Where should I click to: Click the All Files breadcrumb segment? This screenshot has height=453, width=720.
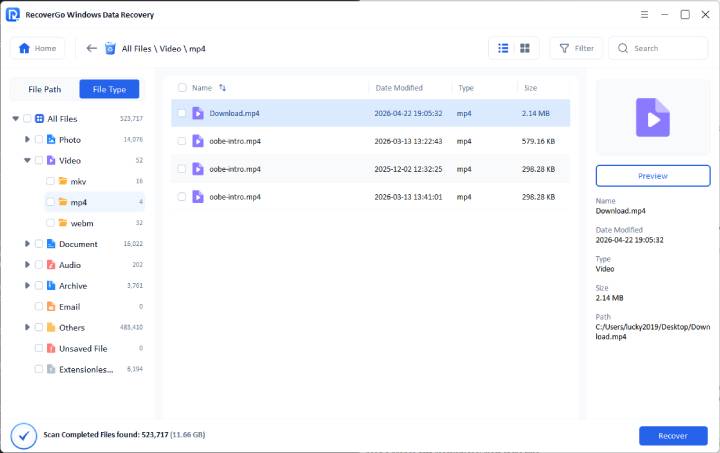coord(136,49)
